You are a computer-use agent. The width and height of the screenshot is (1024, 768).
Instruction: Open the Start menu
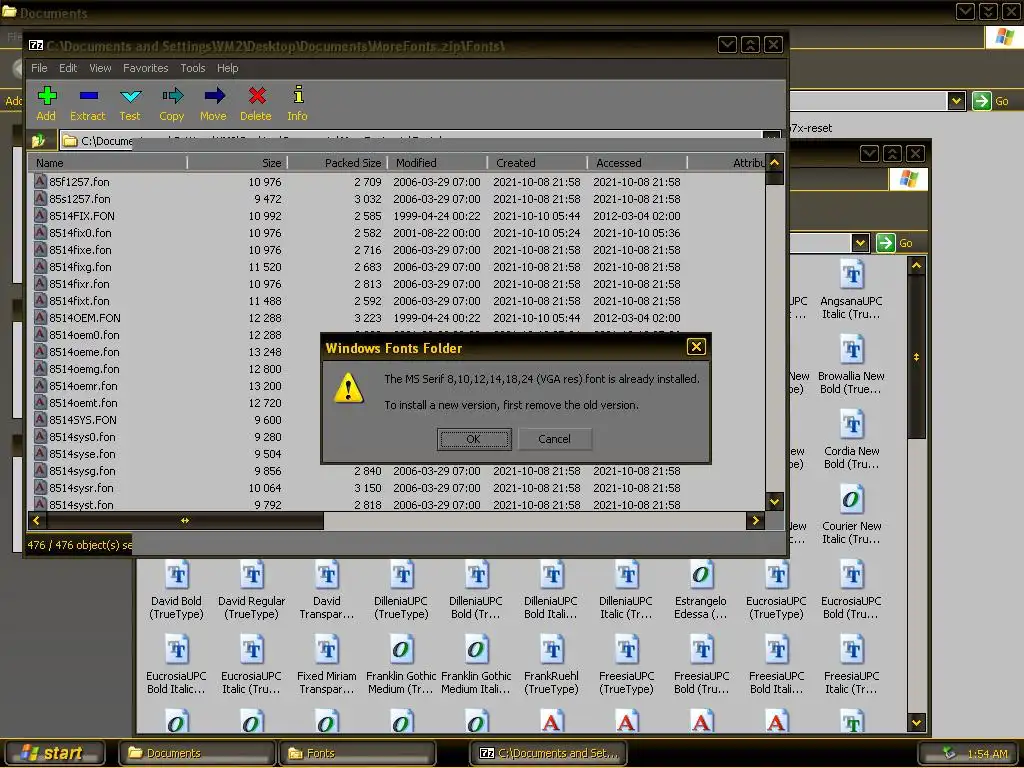click(x=54, y=753)
